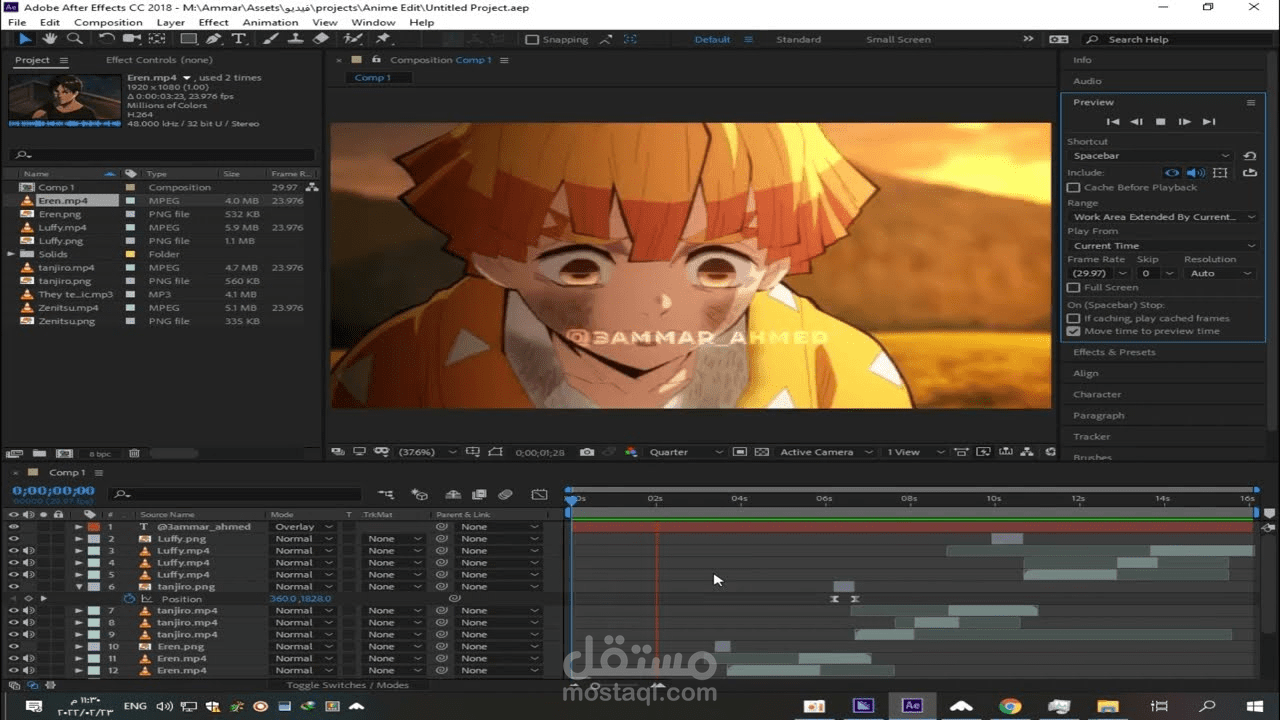Image resolution: width=1280 pixels, height=720 pixels.
Task: Expand the Tracker panel
Action: (x=1091, y=436)
